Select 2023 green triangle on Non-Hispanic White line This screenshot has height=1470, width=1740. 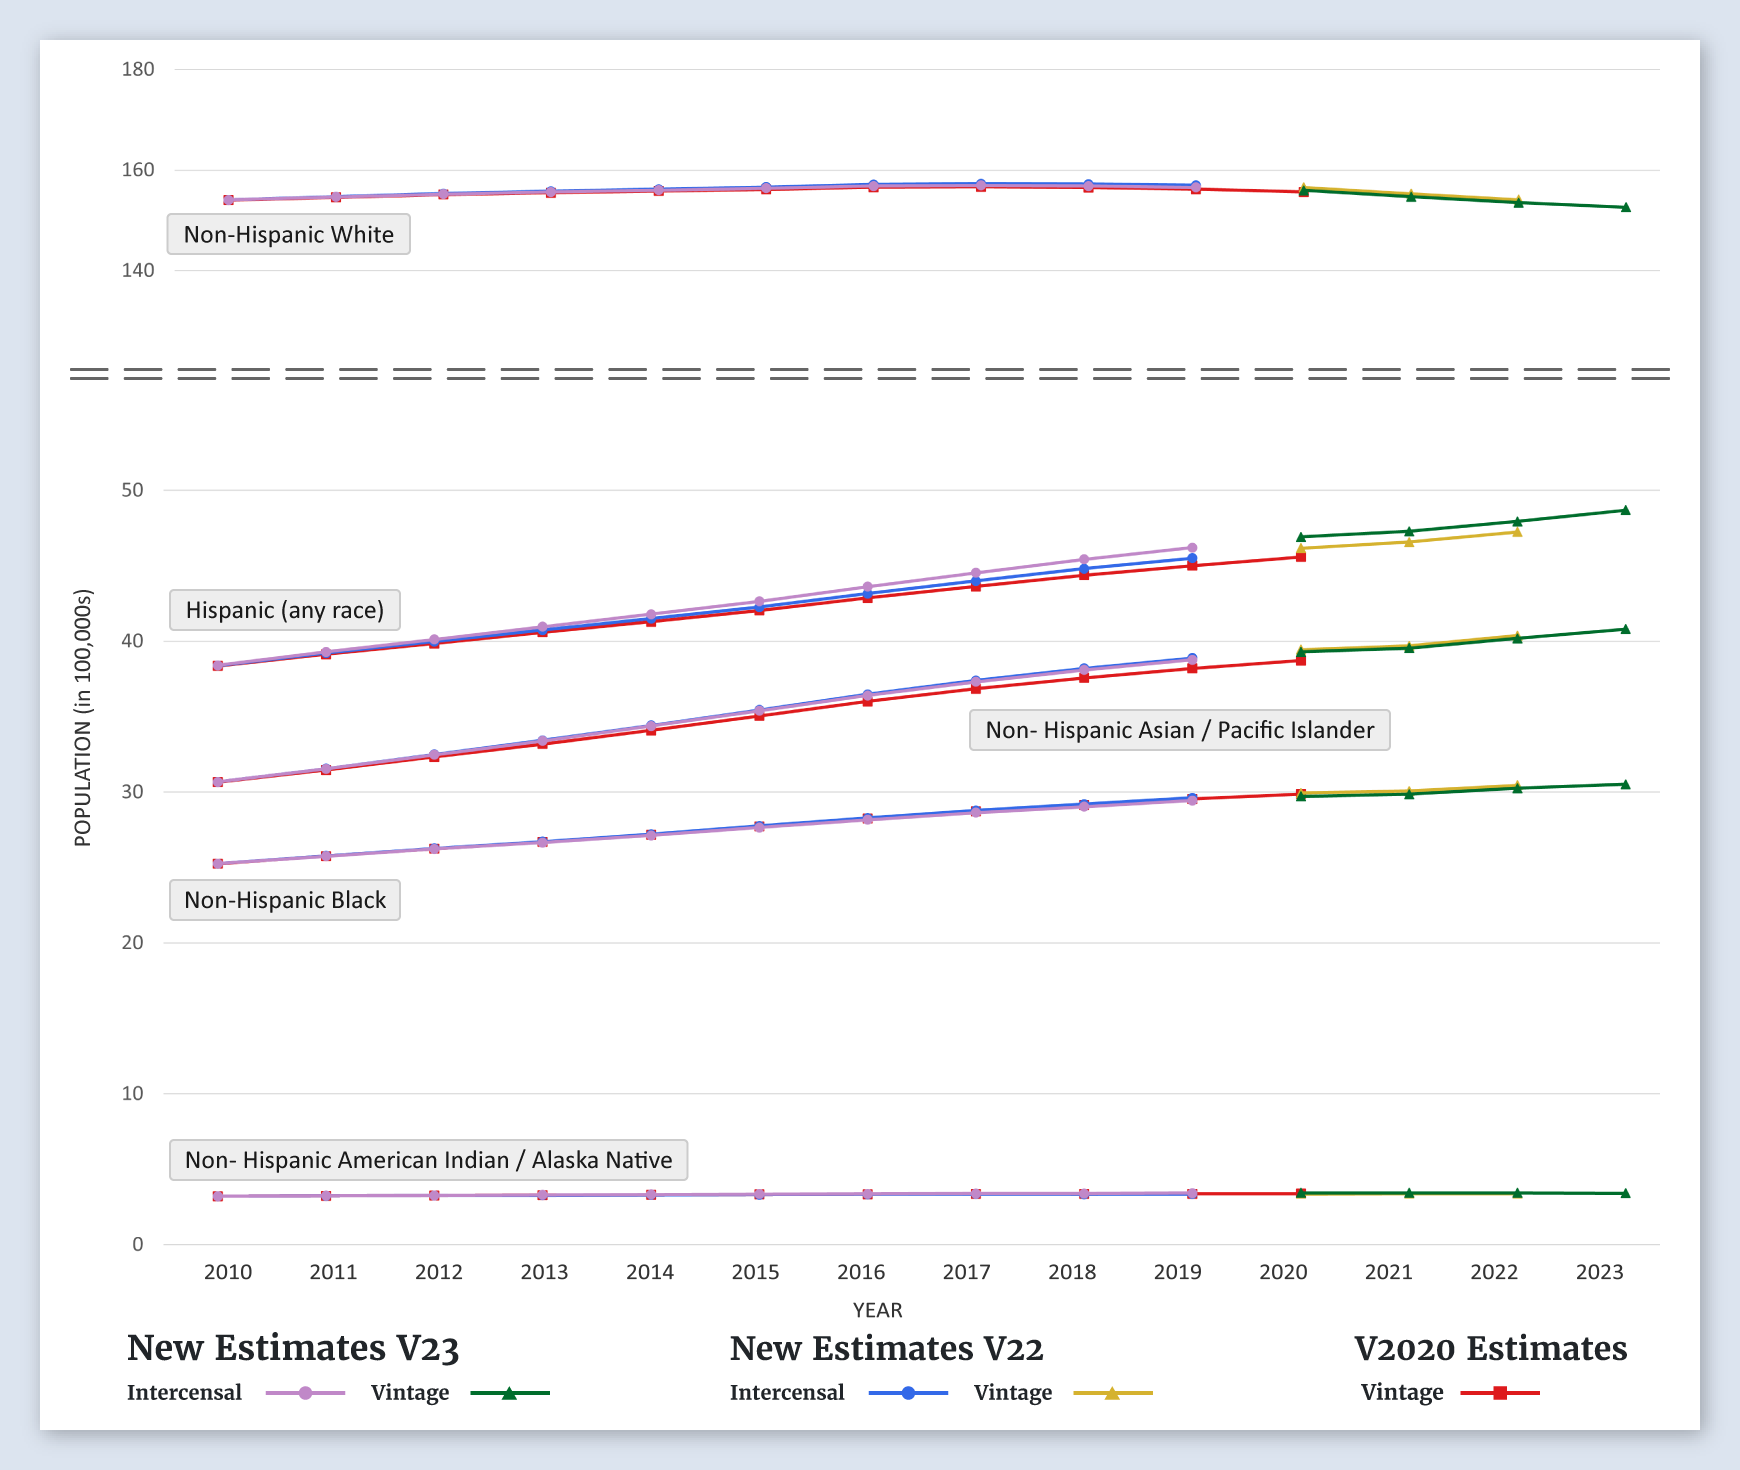pos(1625,208)
